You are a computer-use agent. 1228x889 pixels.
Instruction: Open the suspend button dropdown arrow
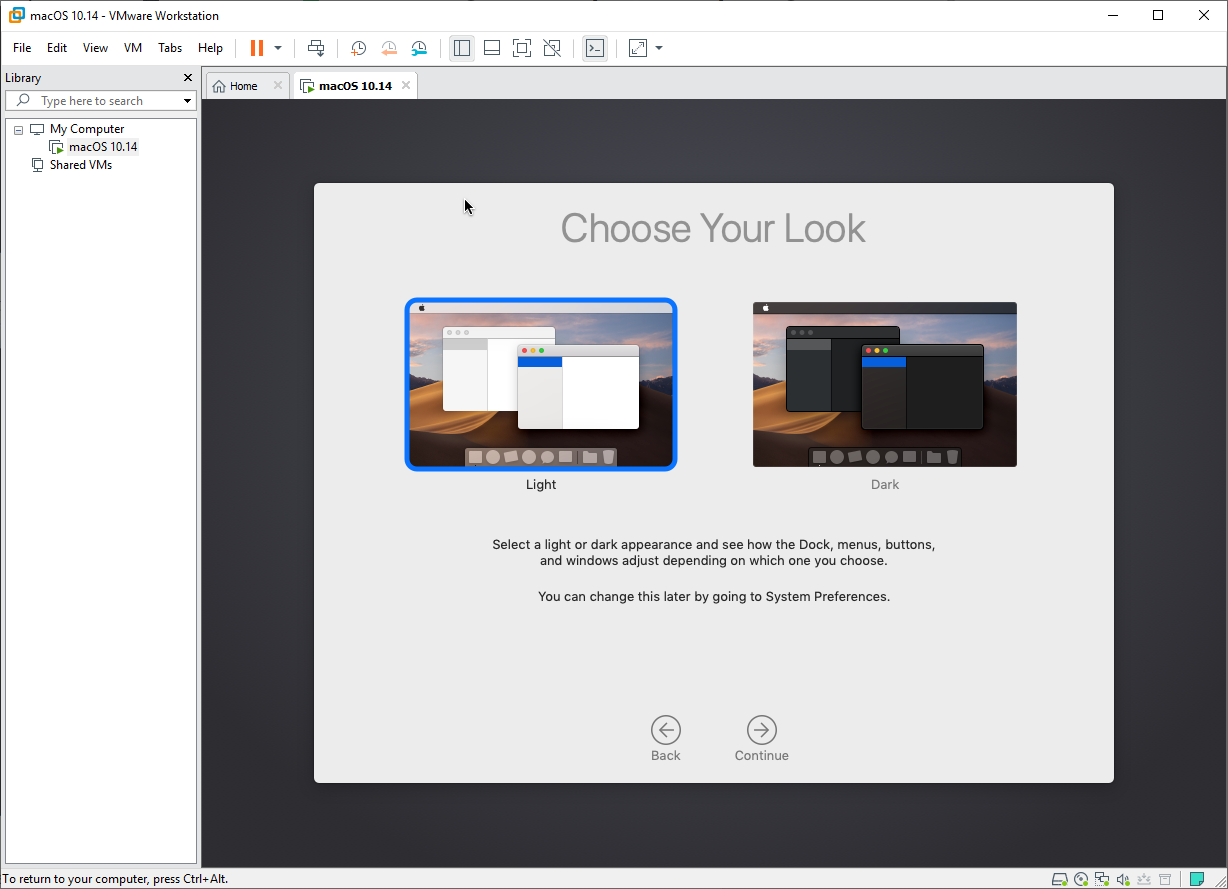click(x=277, y=47)
